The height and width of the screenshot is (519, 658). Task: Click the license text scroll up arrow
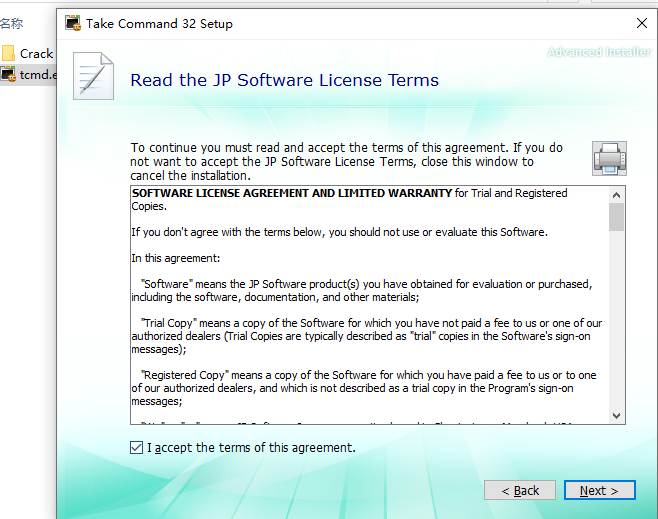point(616,195)
